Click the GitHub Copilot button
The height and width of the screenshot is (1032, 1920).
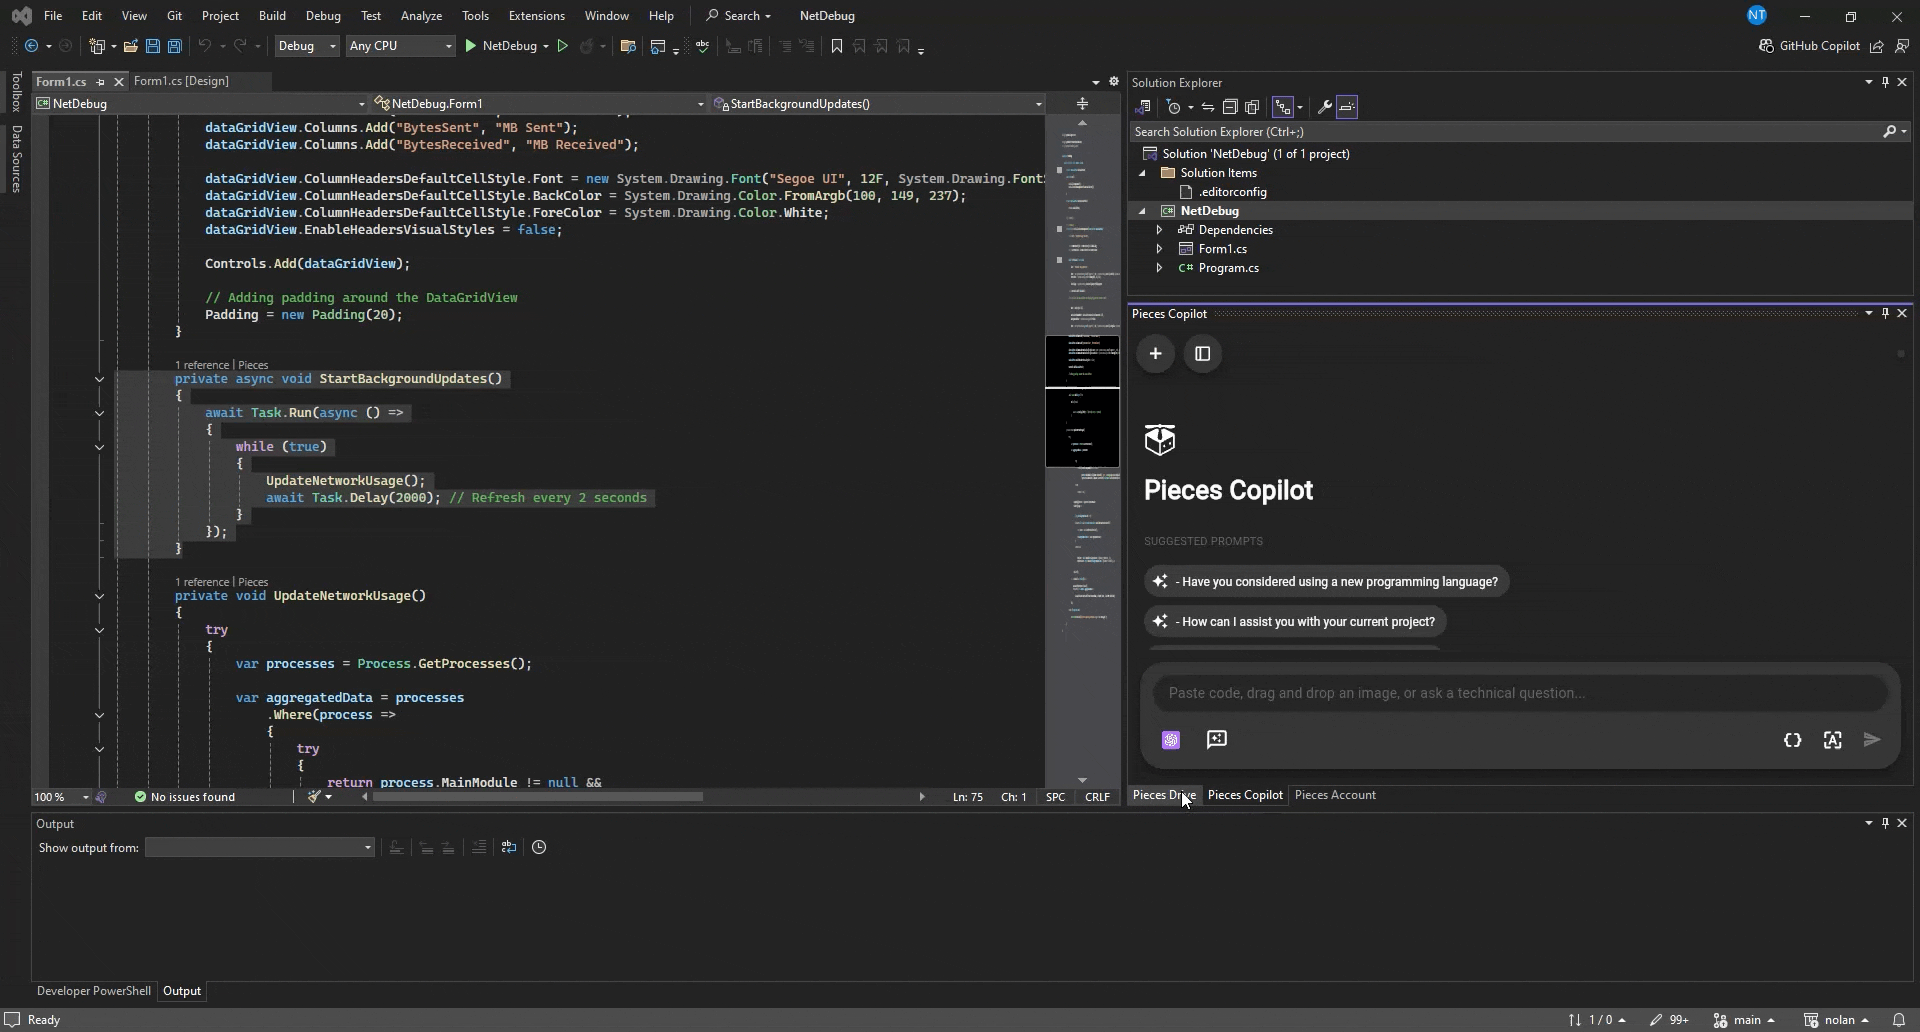coord(1810,46)
